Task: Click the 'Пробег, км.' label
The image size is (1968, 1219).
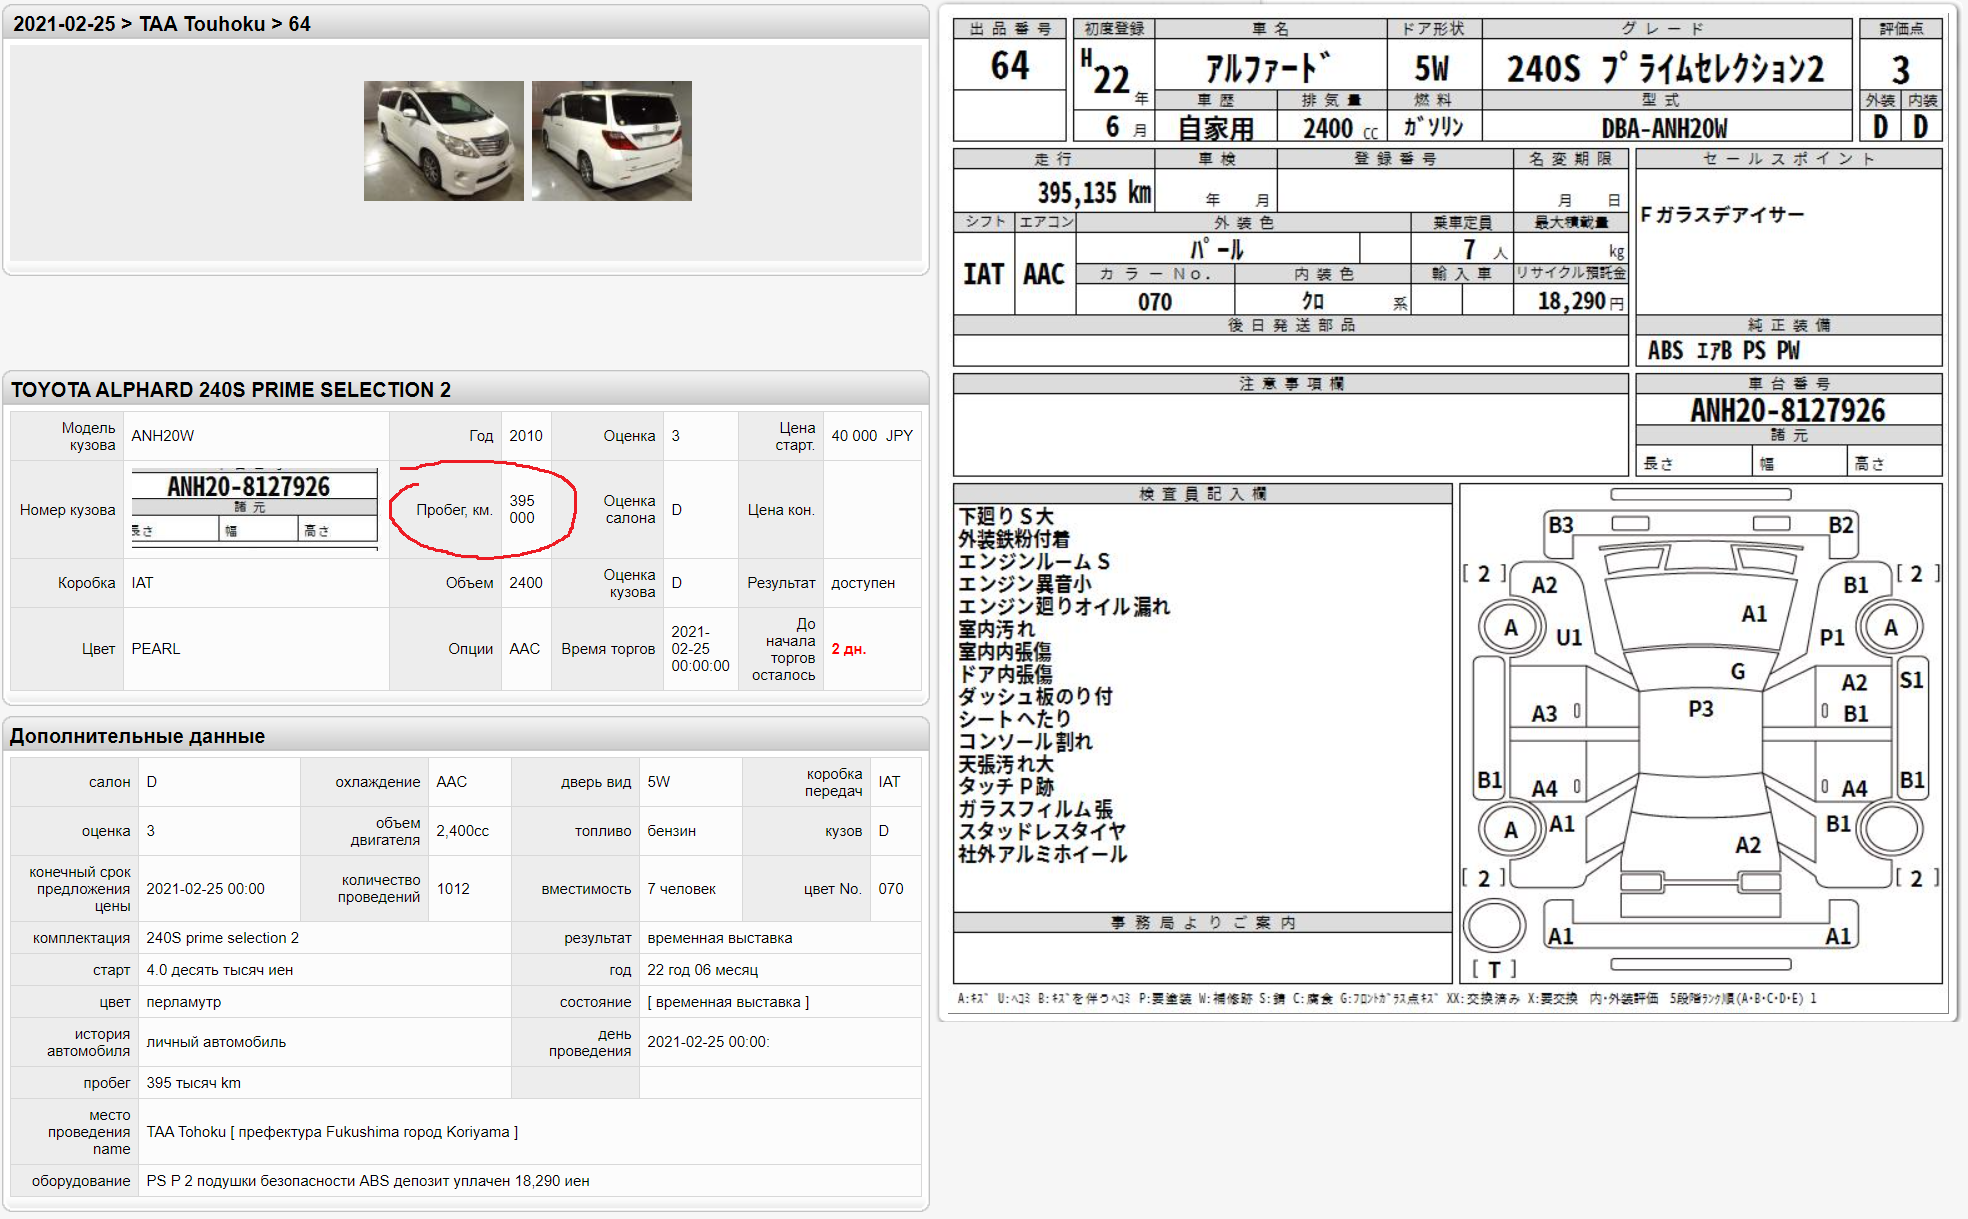Action: 454,510
